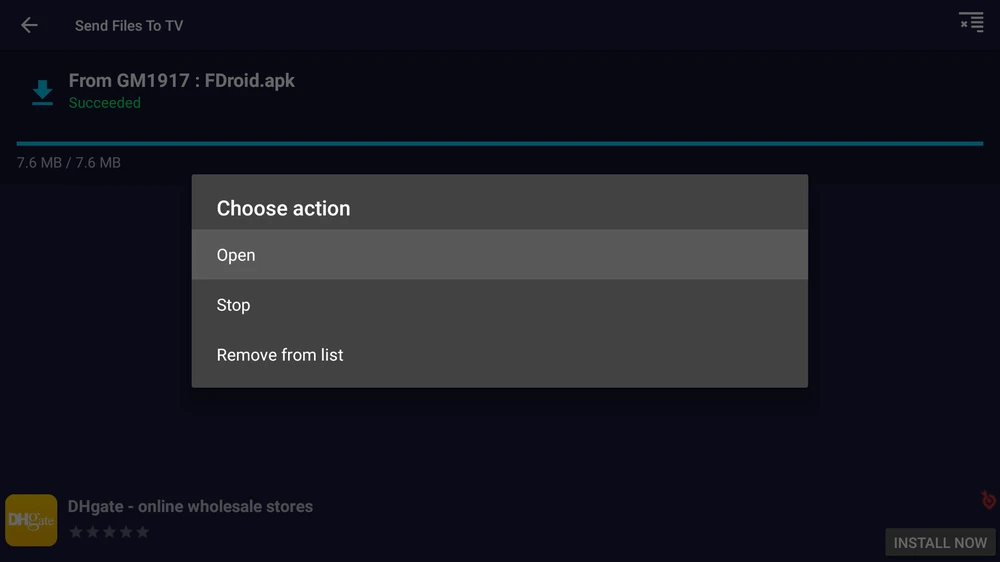This screenshot has height=562, width=1000.
Task: Open DHgate online wholesale stores ad title
Action: (x=190, y=506)
